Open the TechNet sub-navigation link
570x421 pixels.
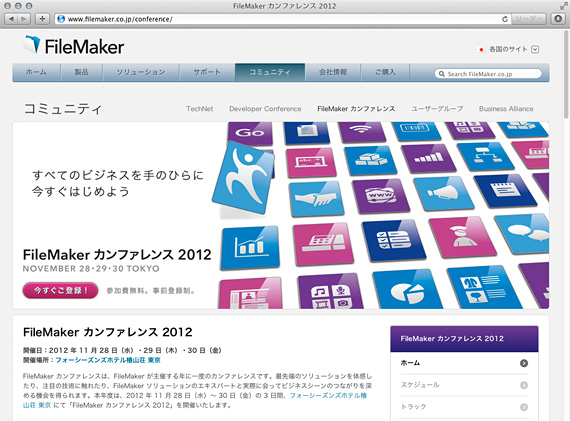[200, 109]
